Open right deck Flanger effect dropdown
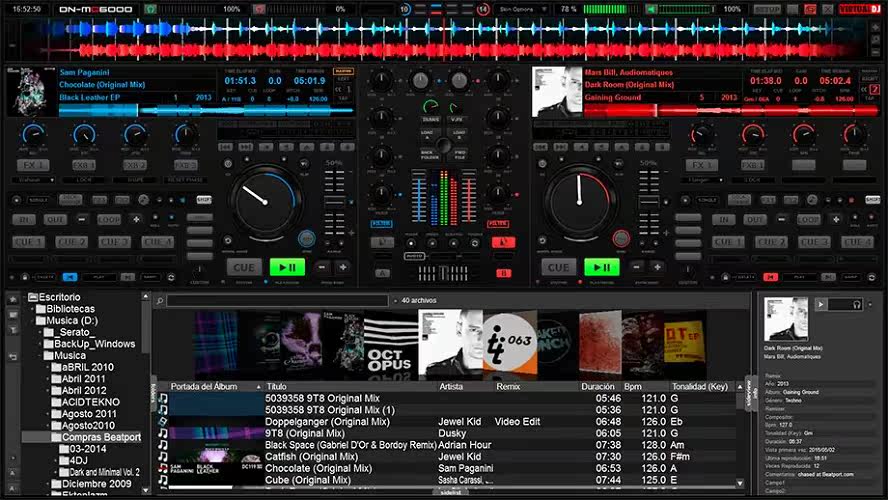The height and width of the screenshot is (500, 888). pos(702,180)
